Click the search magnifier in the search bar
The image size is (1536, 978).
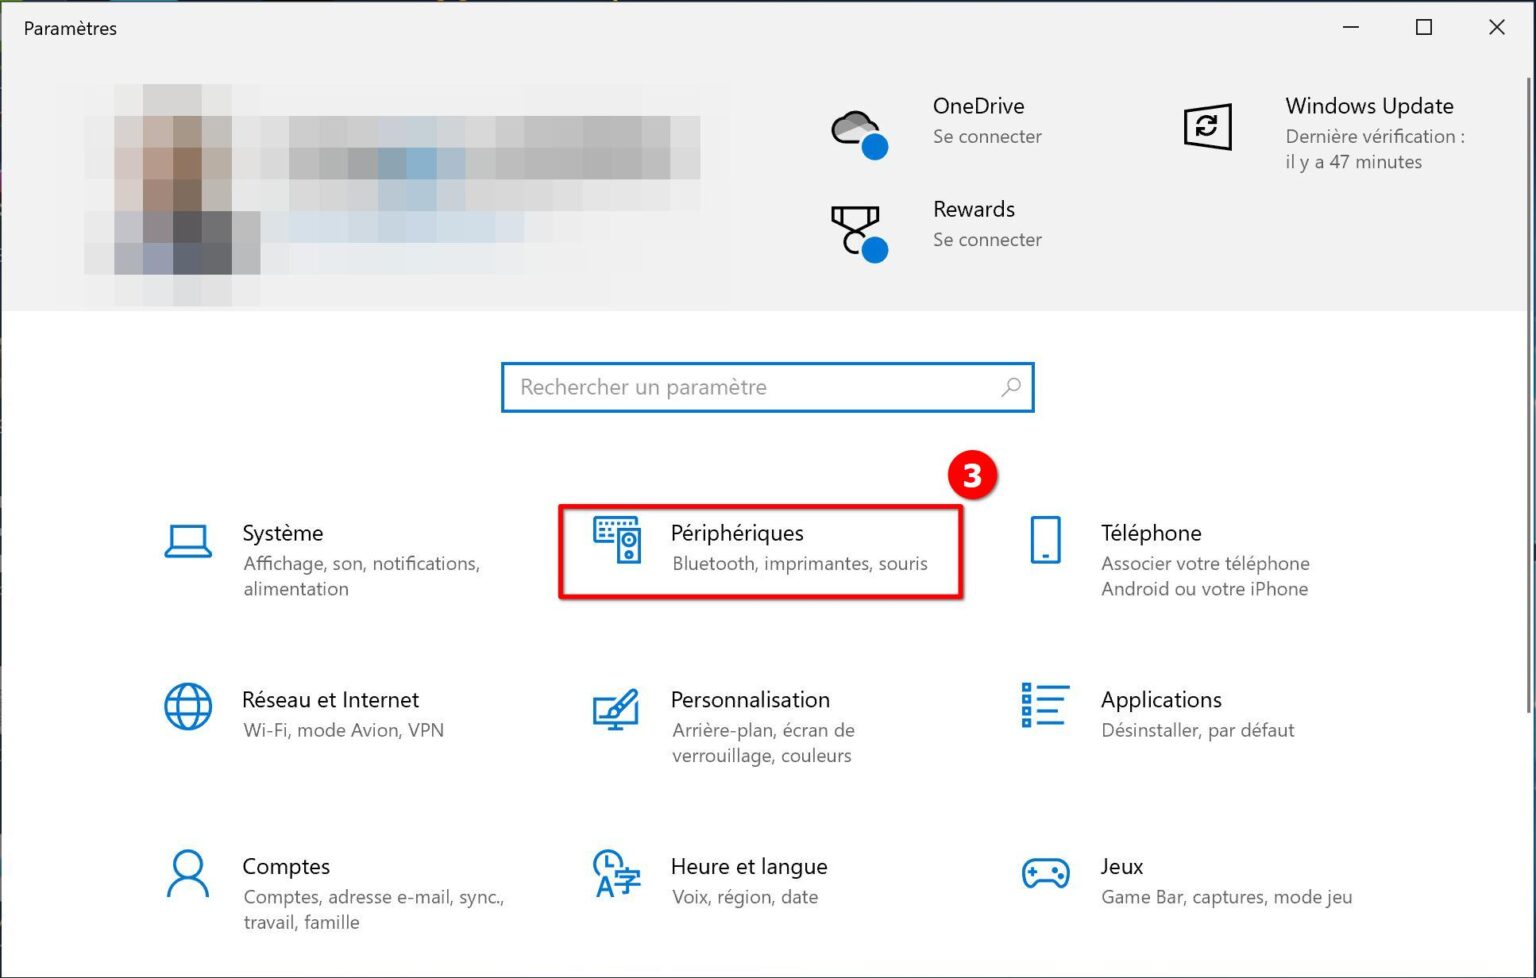point(1012,387)
